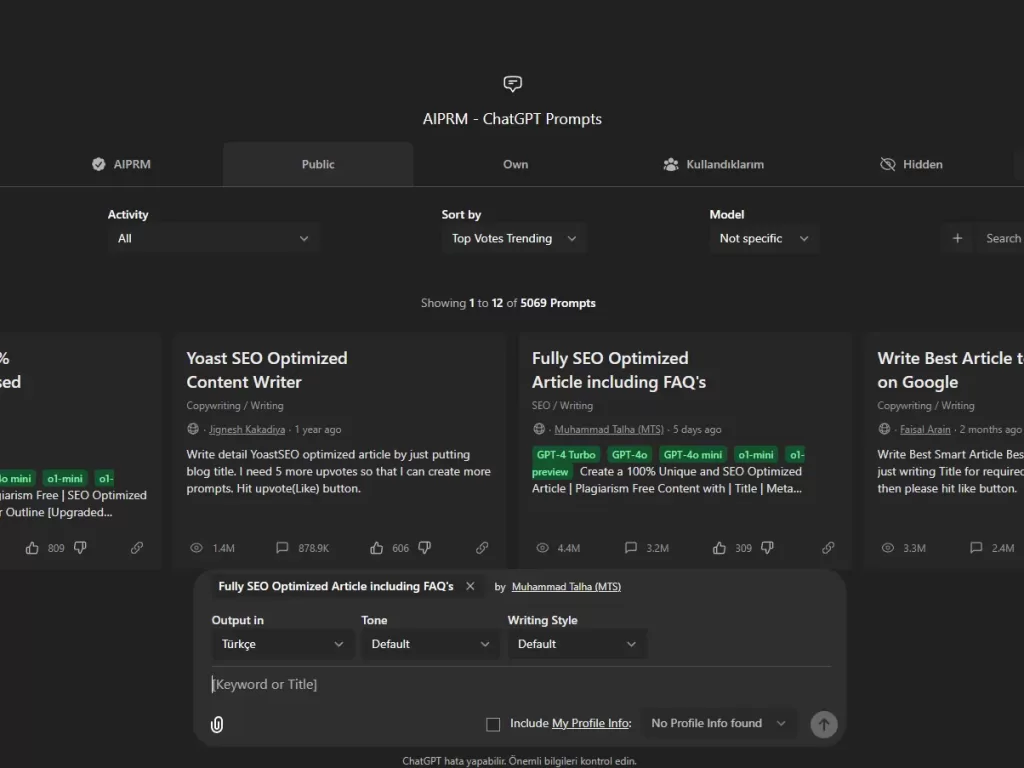This screenshot has height=768, width=1024.
Task: Open Yoast SEO Optimized Content Writer prompt title
Action: click(x=266, y=370)
